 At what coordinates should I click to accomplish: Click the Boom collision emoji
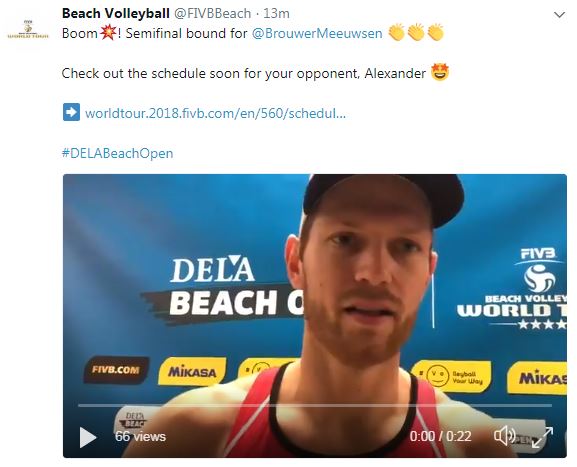(108, 33)
